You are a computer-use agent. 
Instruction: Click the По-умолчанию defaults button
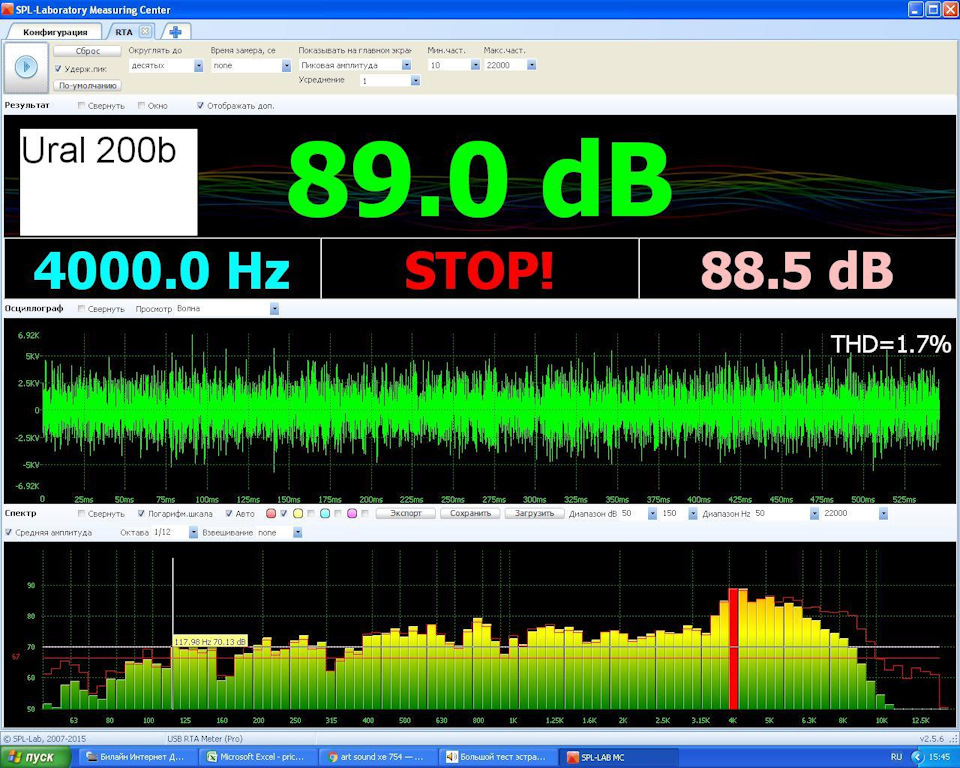click(x=88, y=86)
